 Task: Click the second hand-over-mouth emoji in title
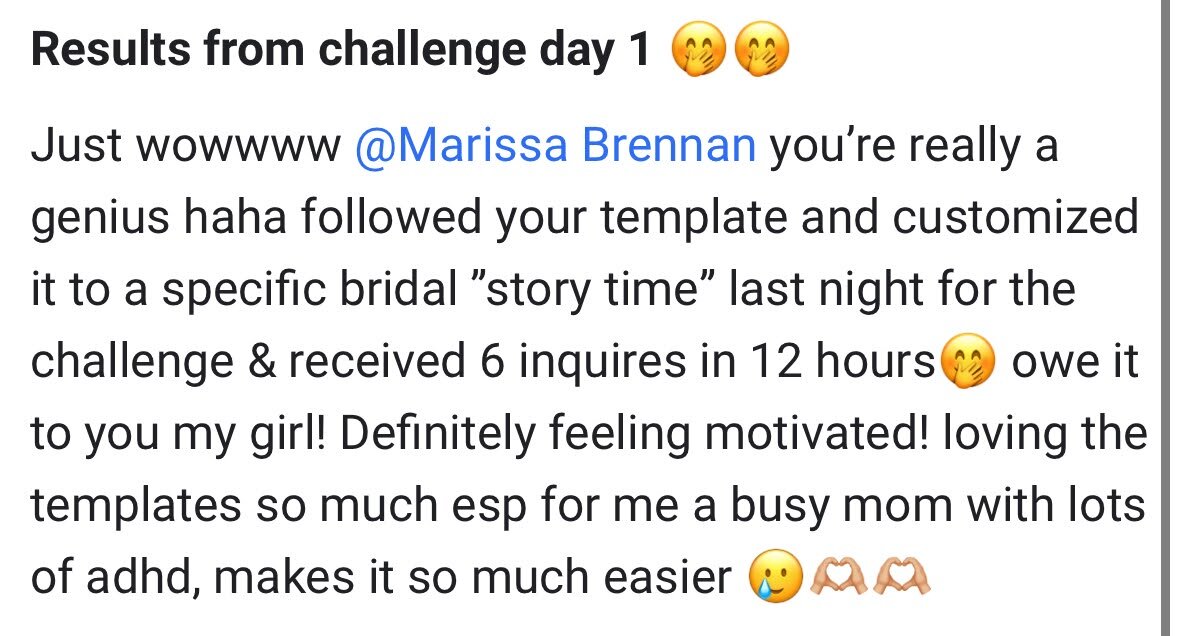click(762, 50)
